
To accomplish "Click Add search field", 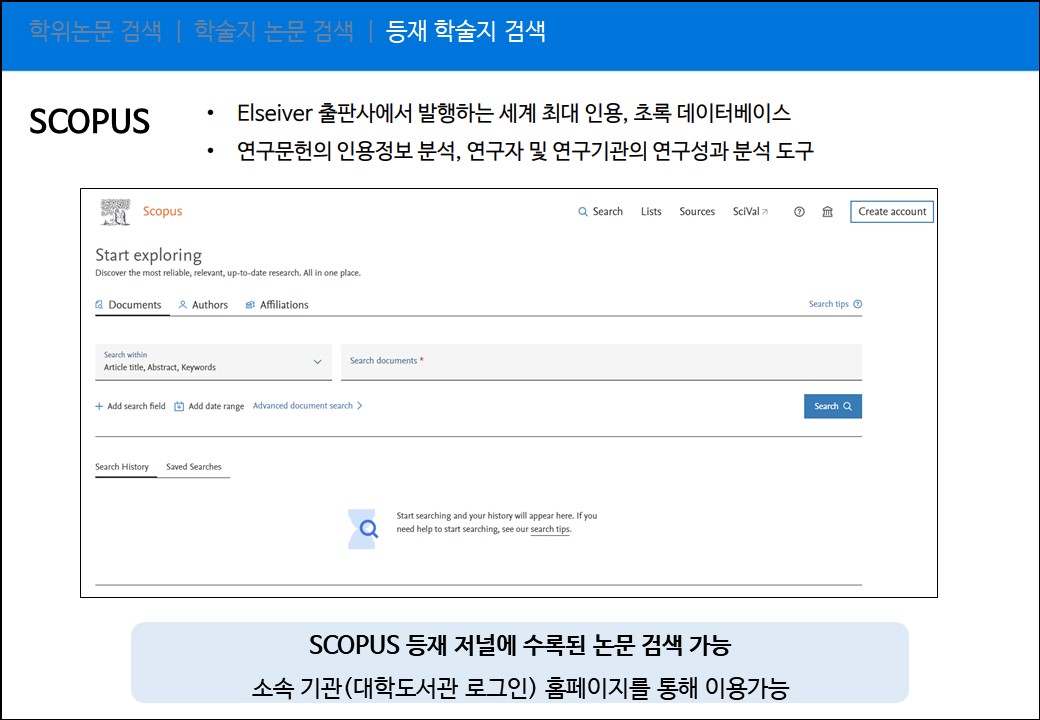I will coord(130,406).
